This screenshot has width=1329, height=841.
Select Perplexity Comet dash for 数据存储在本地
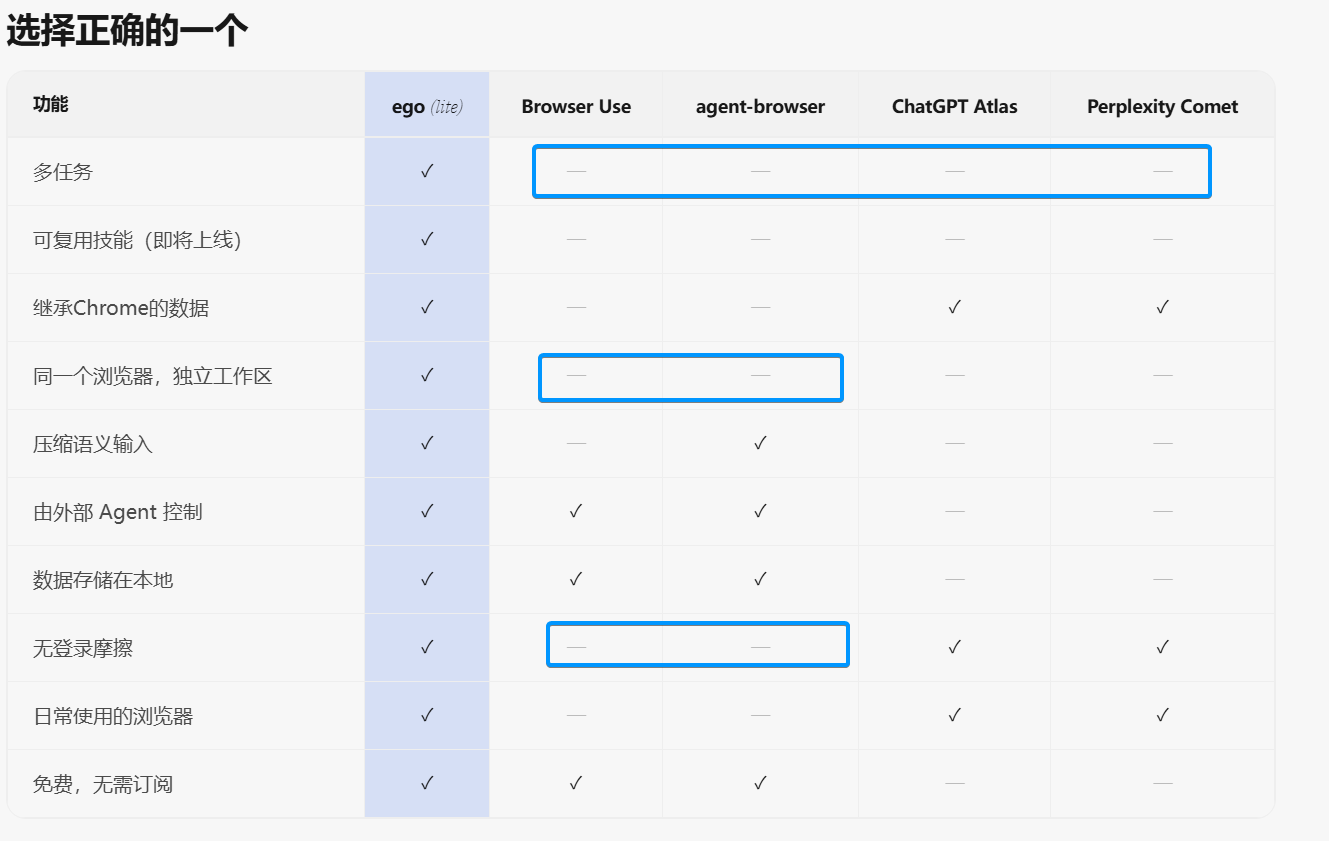click(1162, 580)
